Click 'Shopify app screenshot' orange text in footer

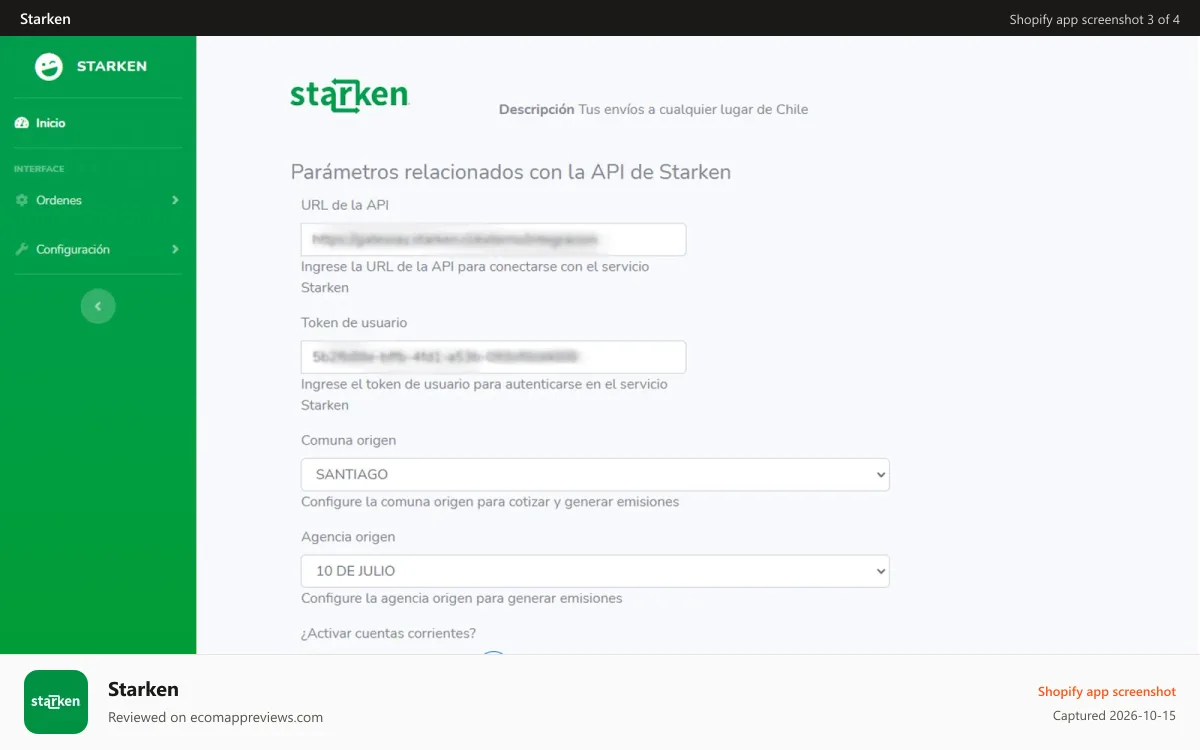pos(1107,692)
